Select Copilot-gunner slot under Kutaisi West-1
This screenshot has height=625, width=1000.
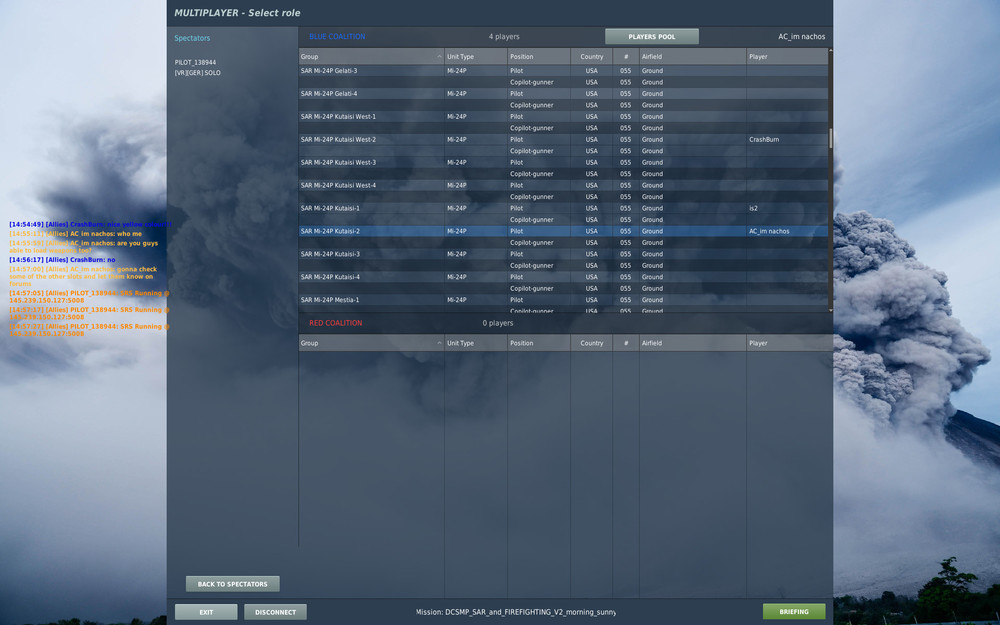click(x=563, y=128)
